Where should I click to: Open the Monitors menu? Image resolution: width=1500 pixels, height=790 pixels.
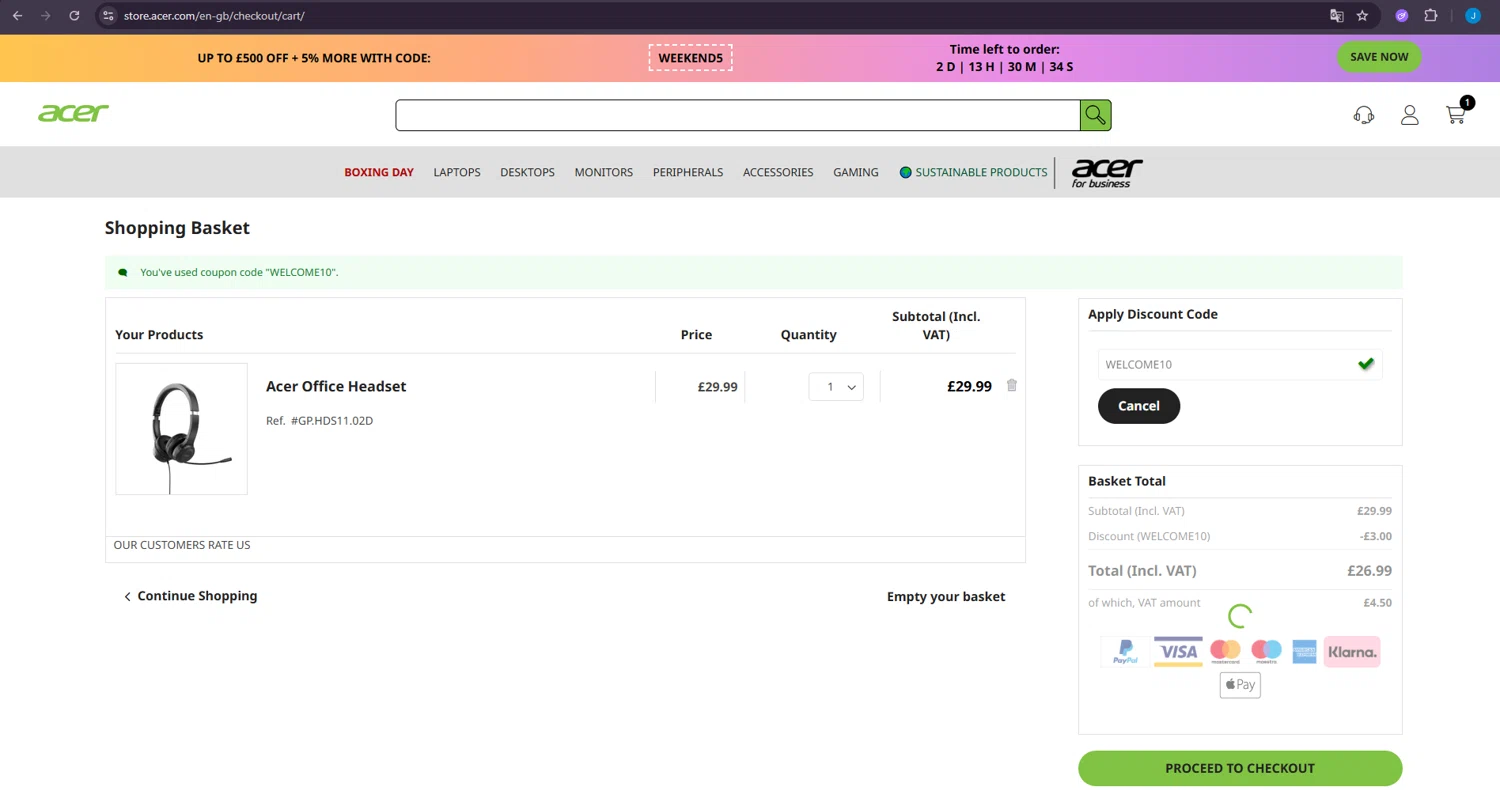pyautogui.click(x=604, y=172)
